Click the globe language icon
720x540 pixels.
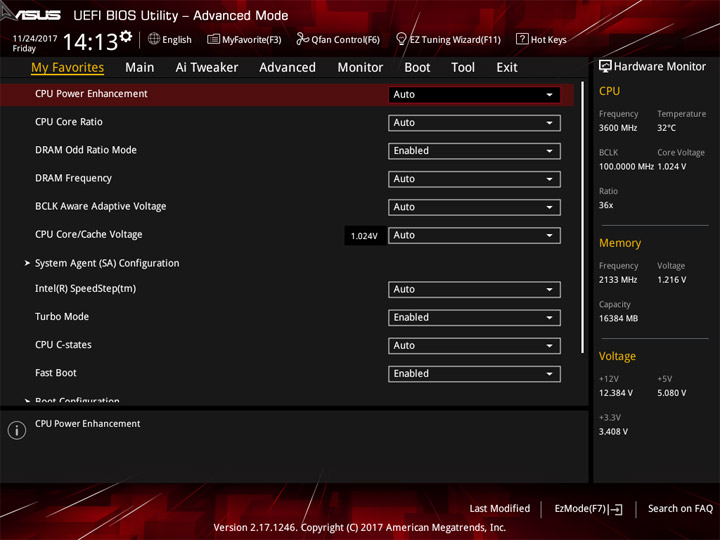click(x=154, y=39)
